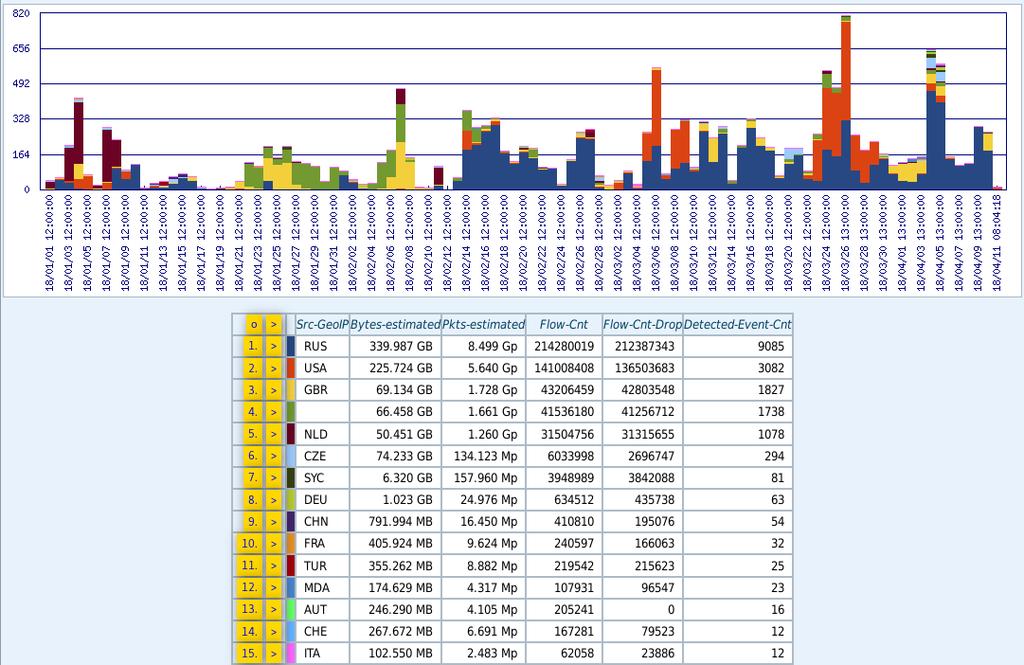Click the '246.290 MB' bytes cell for AUT

[396, 609]
